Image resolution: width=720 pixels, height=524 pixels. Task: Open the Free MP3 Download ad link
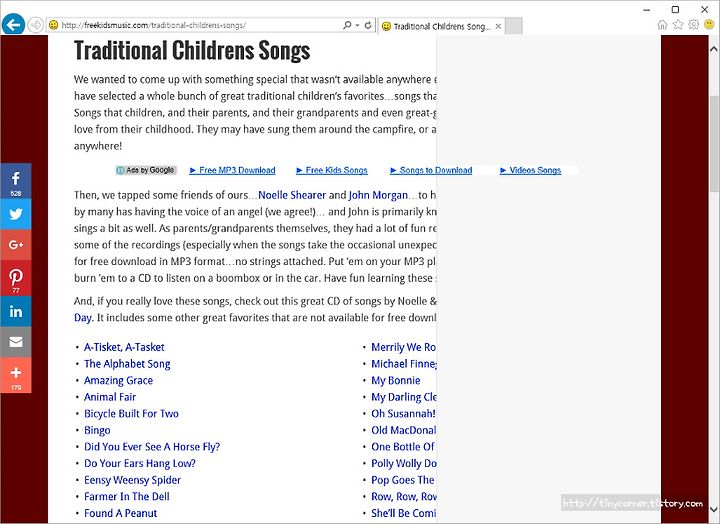[x=232, y=170]
